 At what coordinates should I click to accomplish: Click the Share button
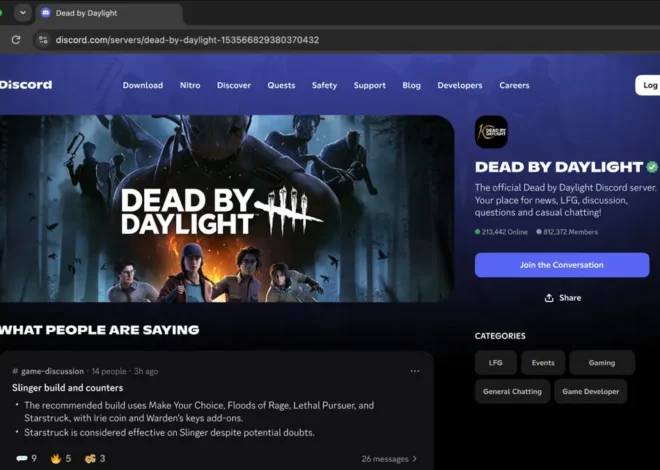pos(562,298)
